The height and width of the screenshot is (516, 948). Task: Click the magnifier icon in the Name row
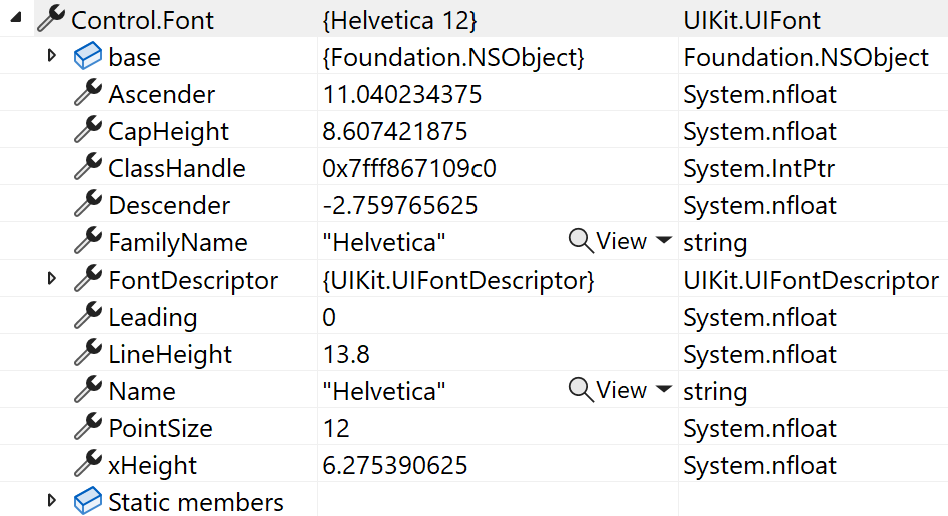581,390
